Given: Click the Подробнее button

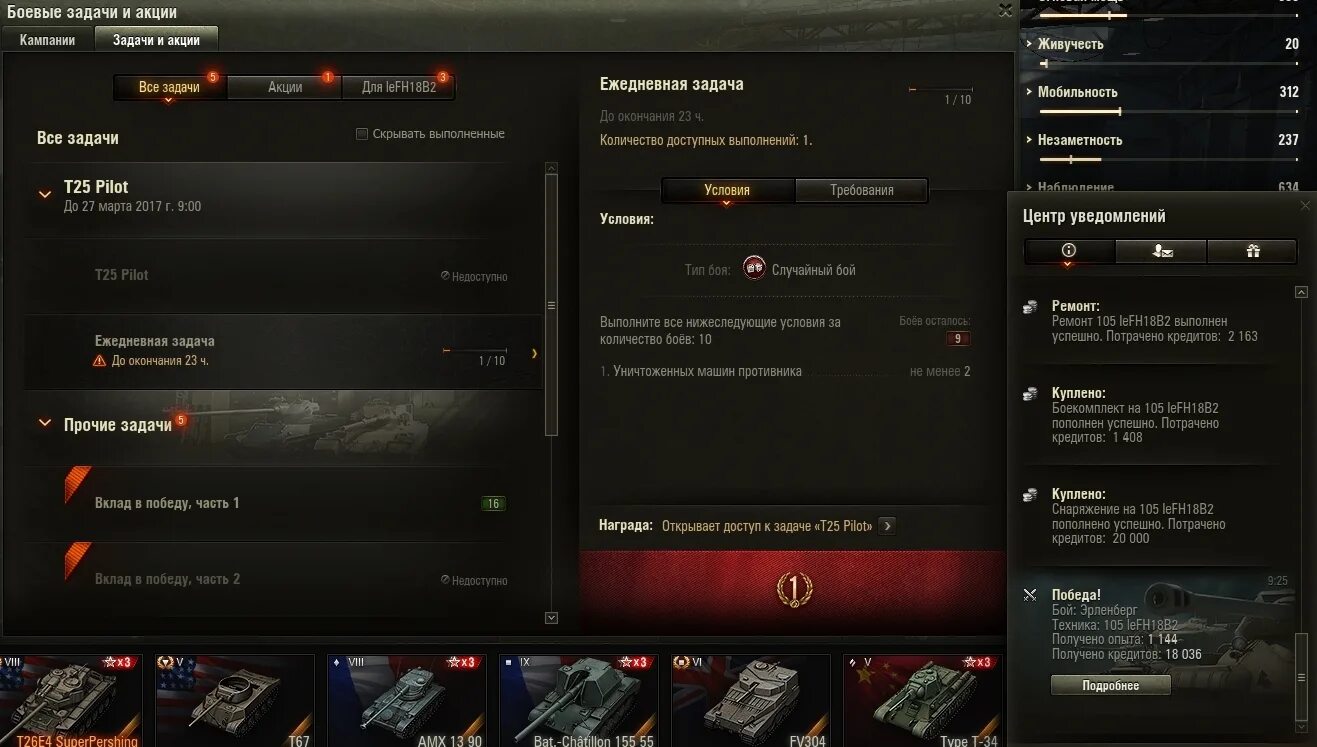Looking at the screenshot, I should 1110,686.
